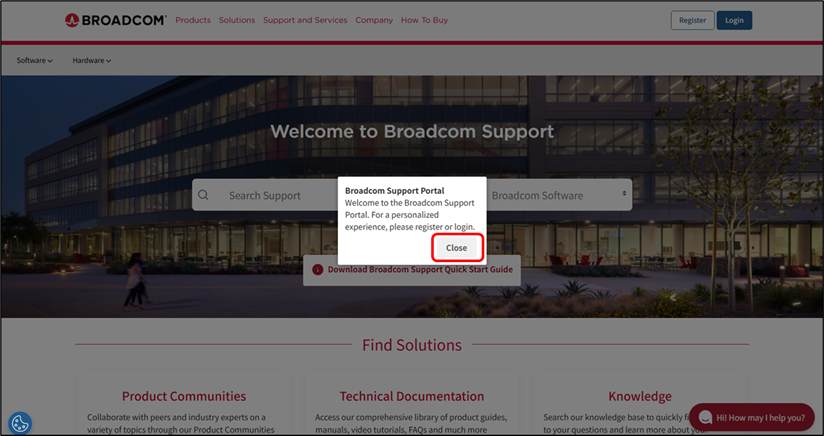Click the search magnifier icon
The width and height of the screenshot is (824, 436).
click(x=203, y=195)
